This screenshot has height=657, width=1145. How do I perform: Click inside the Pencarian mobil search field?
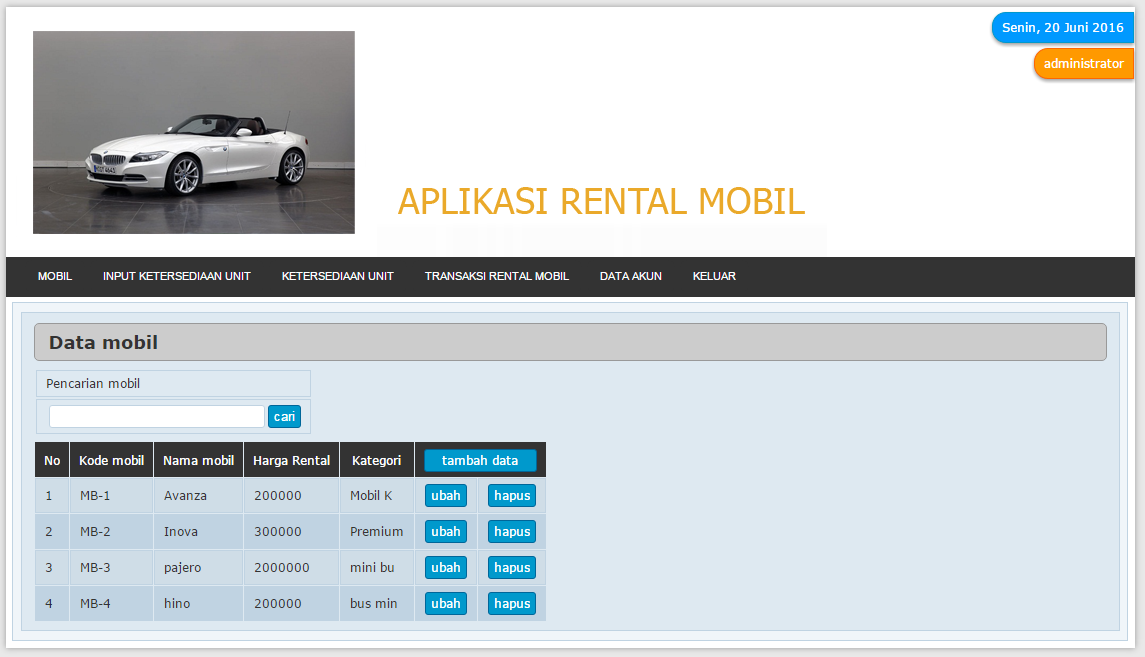[155, 416]
